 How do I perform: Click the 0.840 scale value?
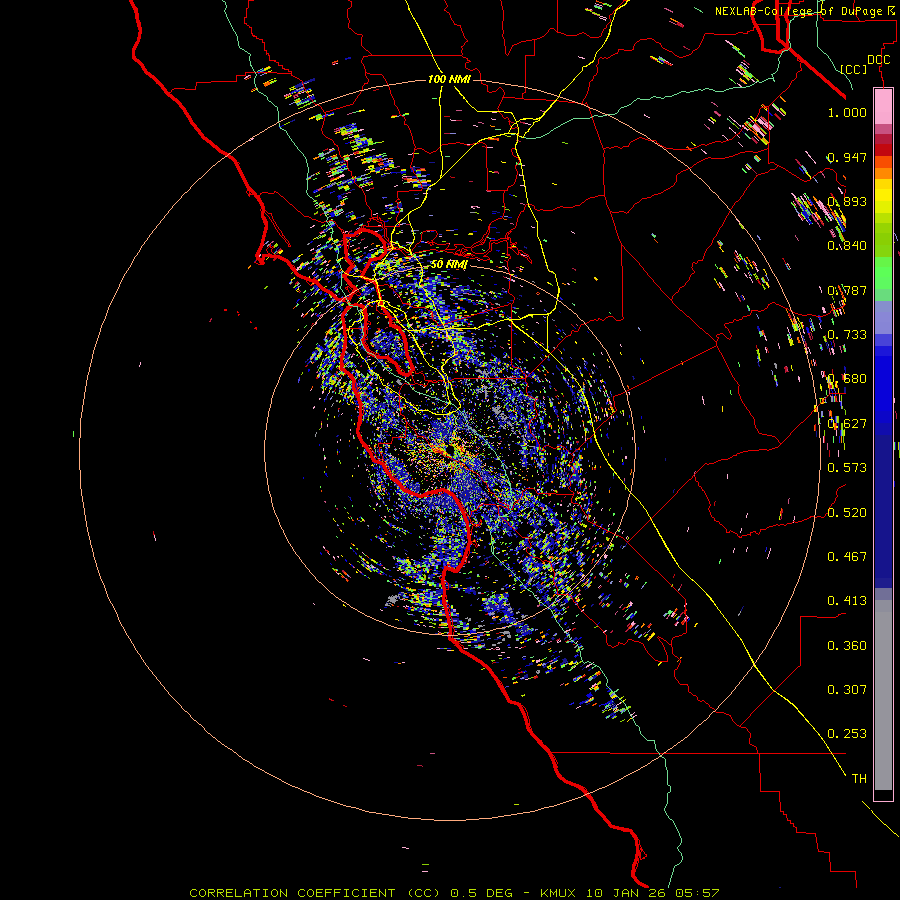coord(847,246)
